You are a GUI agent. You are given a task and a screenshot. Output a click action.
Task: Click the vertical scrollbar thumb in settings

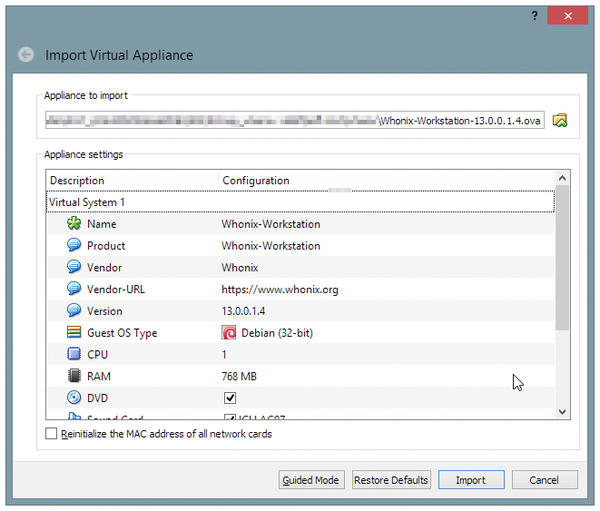pos(562,258)
